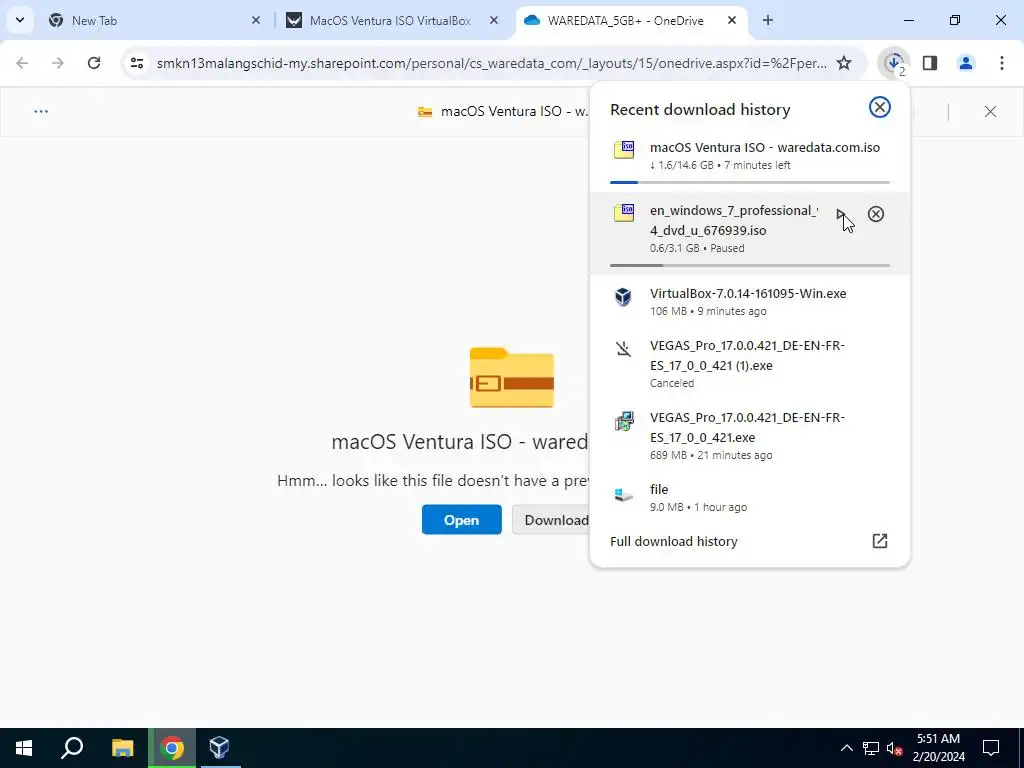This screenshot has height=768, width=1024.
Task: Open VirtualBox-7.0.14-161095-Win.exe download entry
Action: (750, 301)
